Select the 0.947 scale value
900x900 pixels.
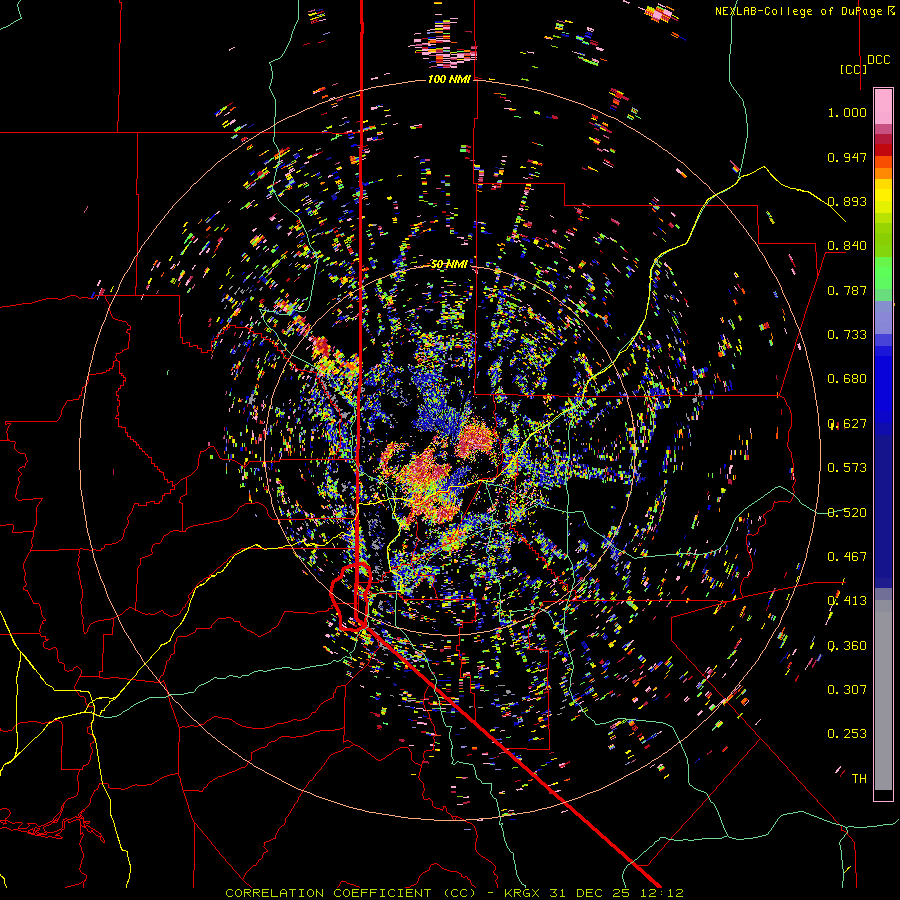coord(847,157)
